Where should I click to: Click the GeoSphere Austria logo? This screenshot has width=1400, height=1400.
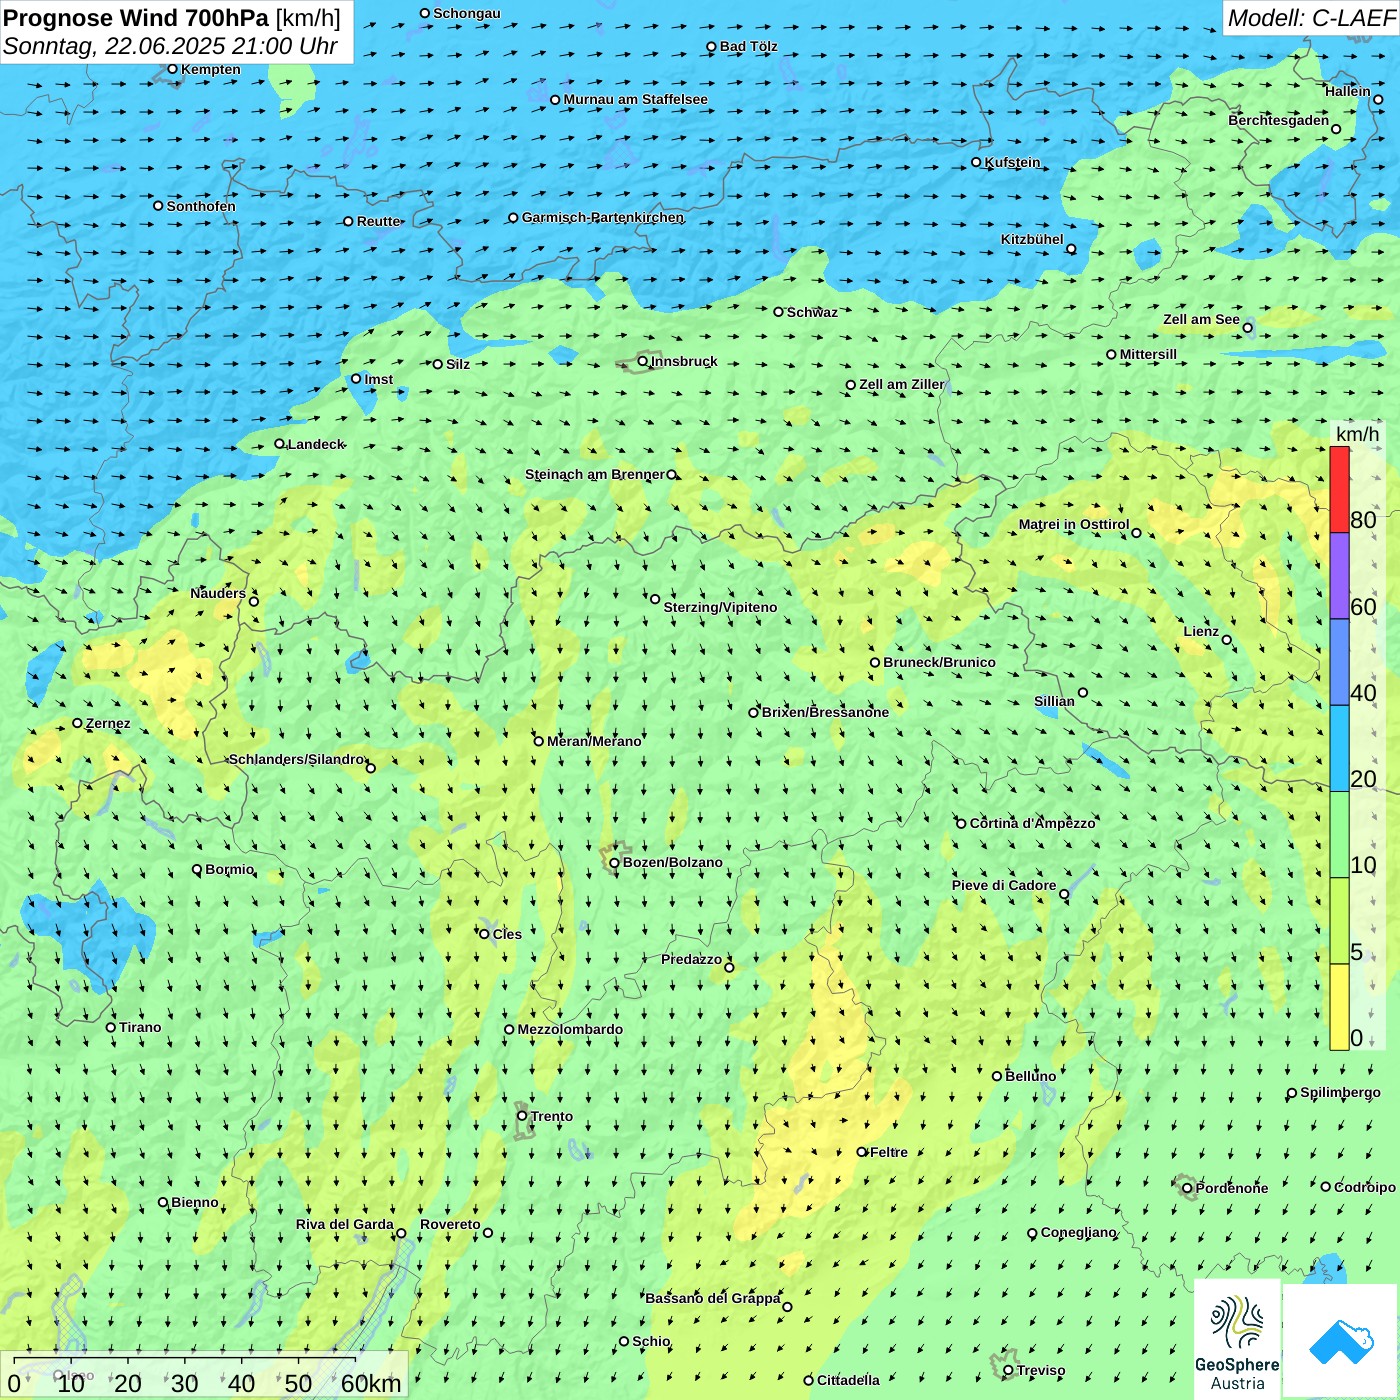point(1237,1340)
